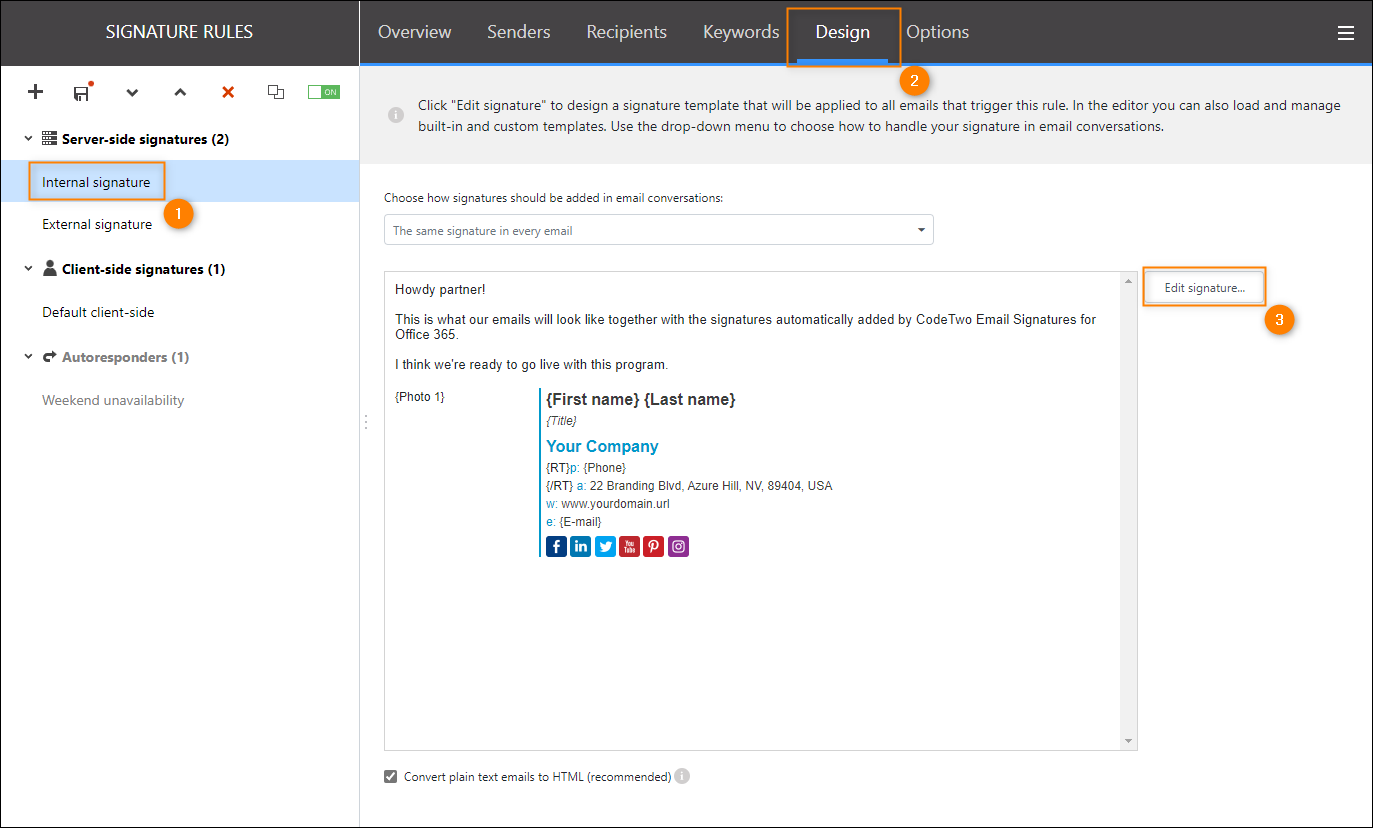Click the Edit signature button
Screen dimensions: 1373x828
pyautogui.click(x=1204, y=288)
